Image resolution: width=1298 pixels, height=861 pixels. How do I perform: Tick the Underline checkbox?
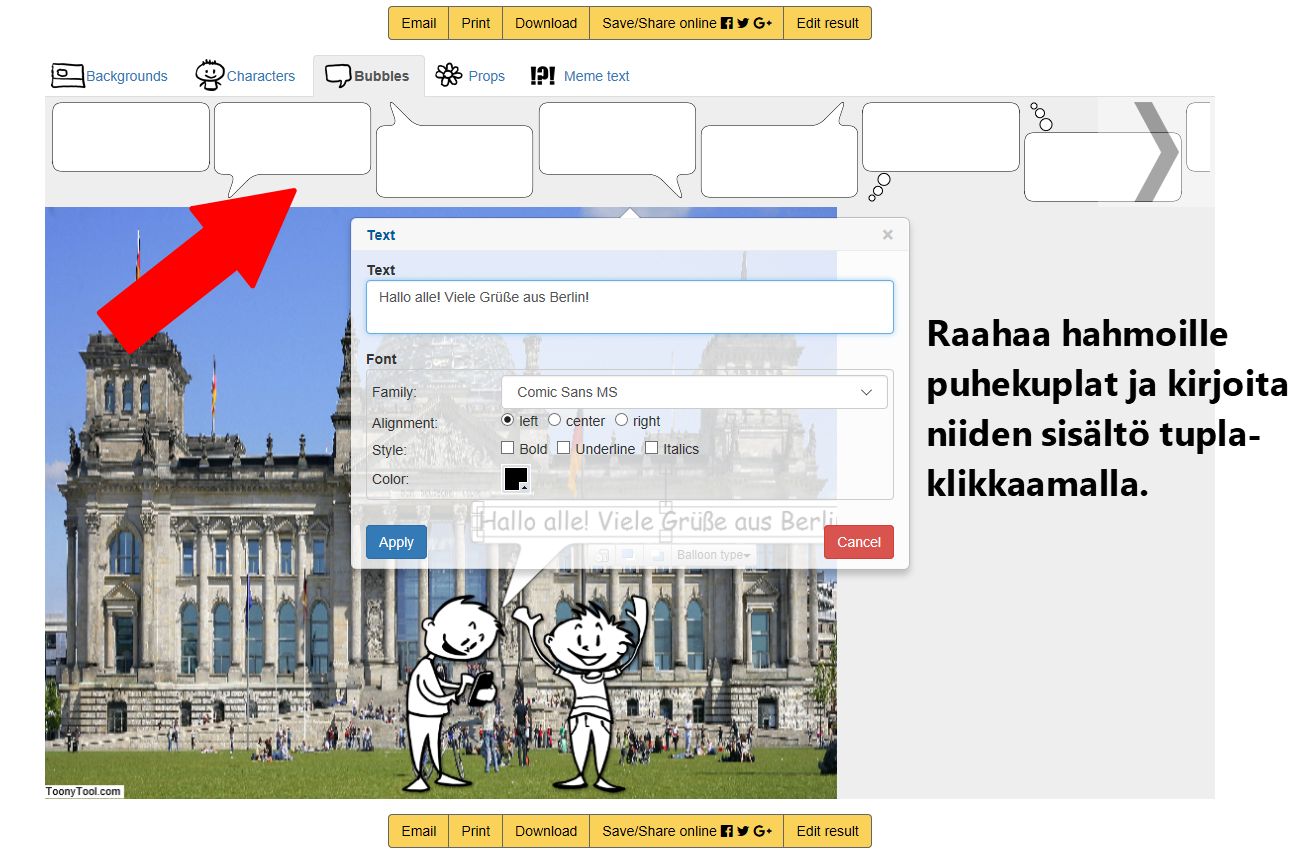[564, 448]
